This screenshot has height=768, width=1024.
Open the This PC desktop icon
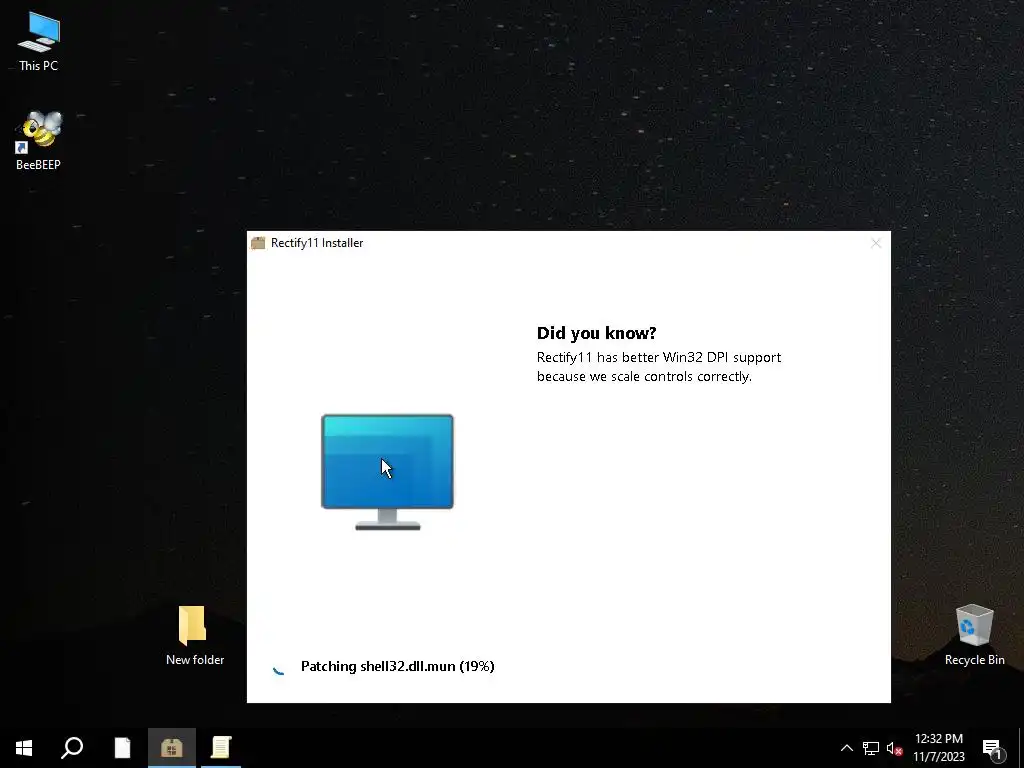pyautogui.click(x=39, y=41)
